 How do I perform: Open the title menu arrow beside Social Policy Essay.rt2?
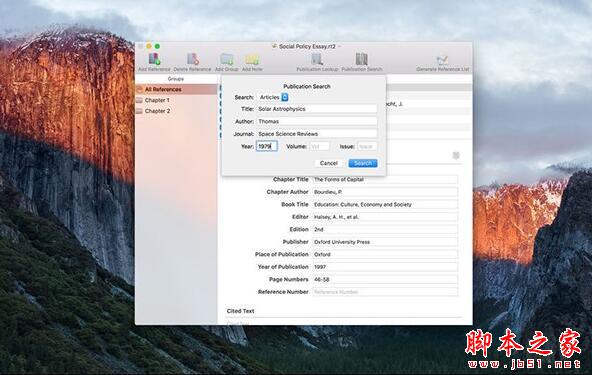(x=340, y=46)
